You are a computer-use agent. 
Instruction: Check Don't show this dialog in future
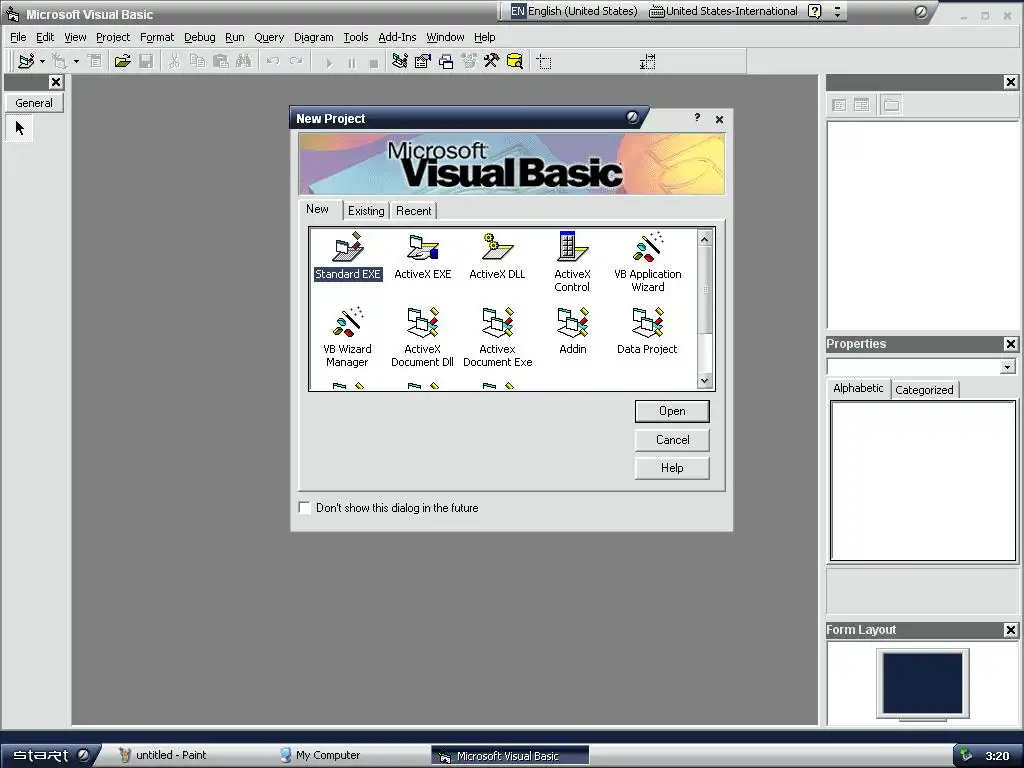coord(304,507)
